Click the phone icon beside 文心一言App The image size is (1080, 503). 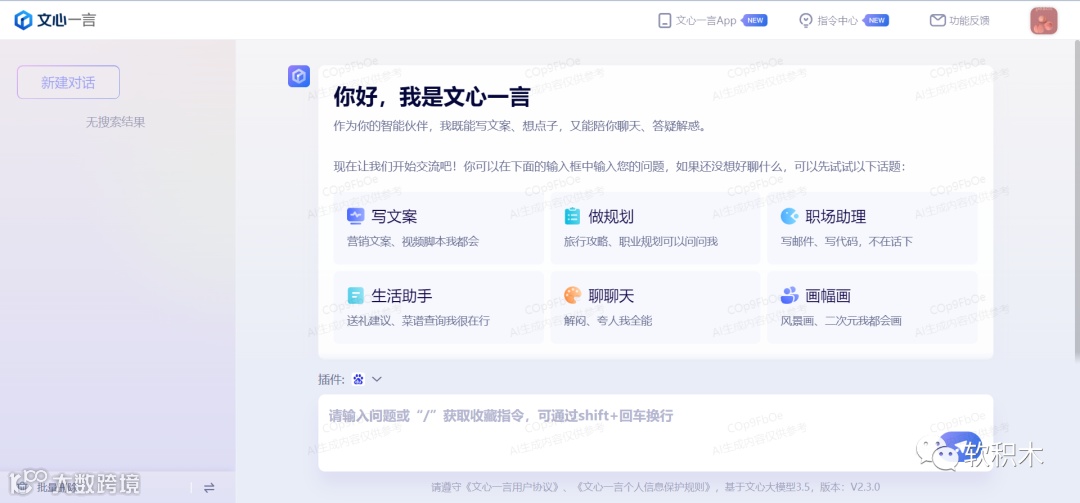[665, 21]
